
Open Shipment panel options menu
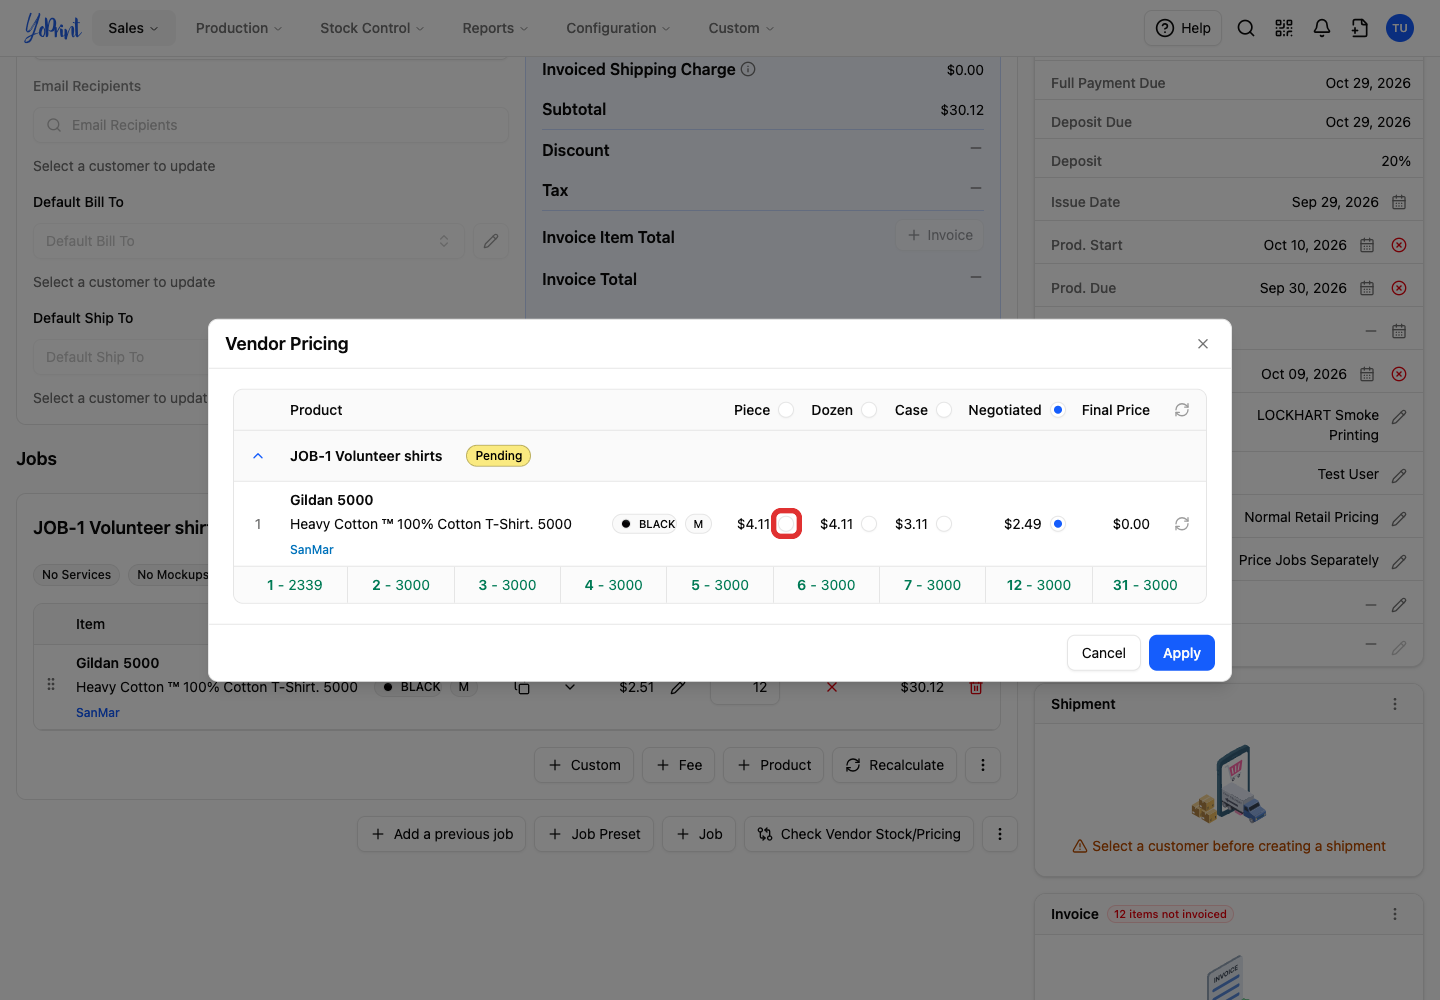1395,704
